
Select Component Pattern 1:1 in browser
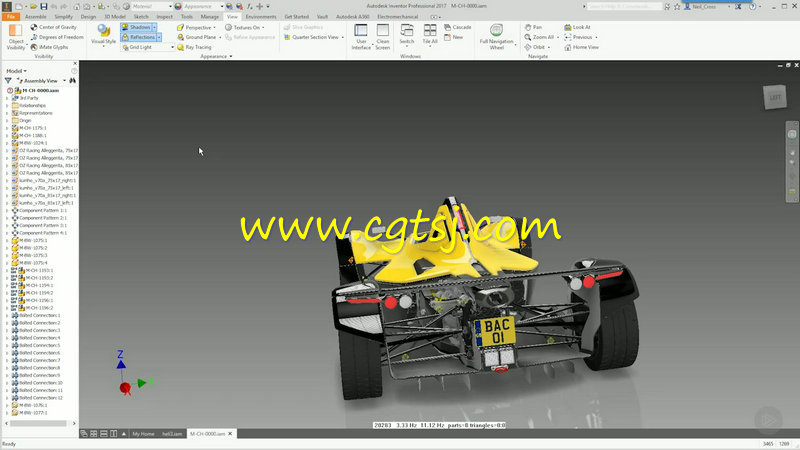point(42,210)
